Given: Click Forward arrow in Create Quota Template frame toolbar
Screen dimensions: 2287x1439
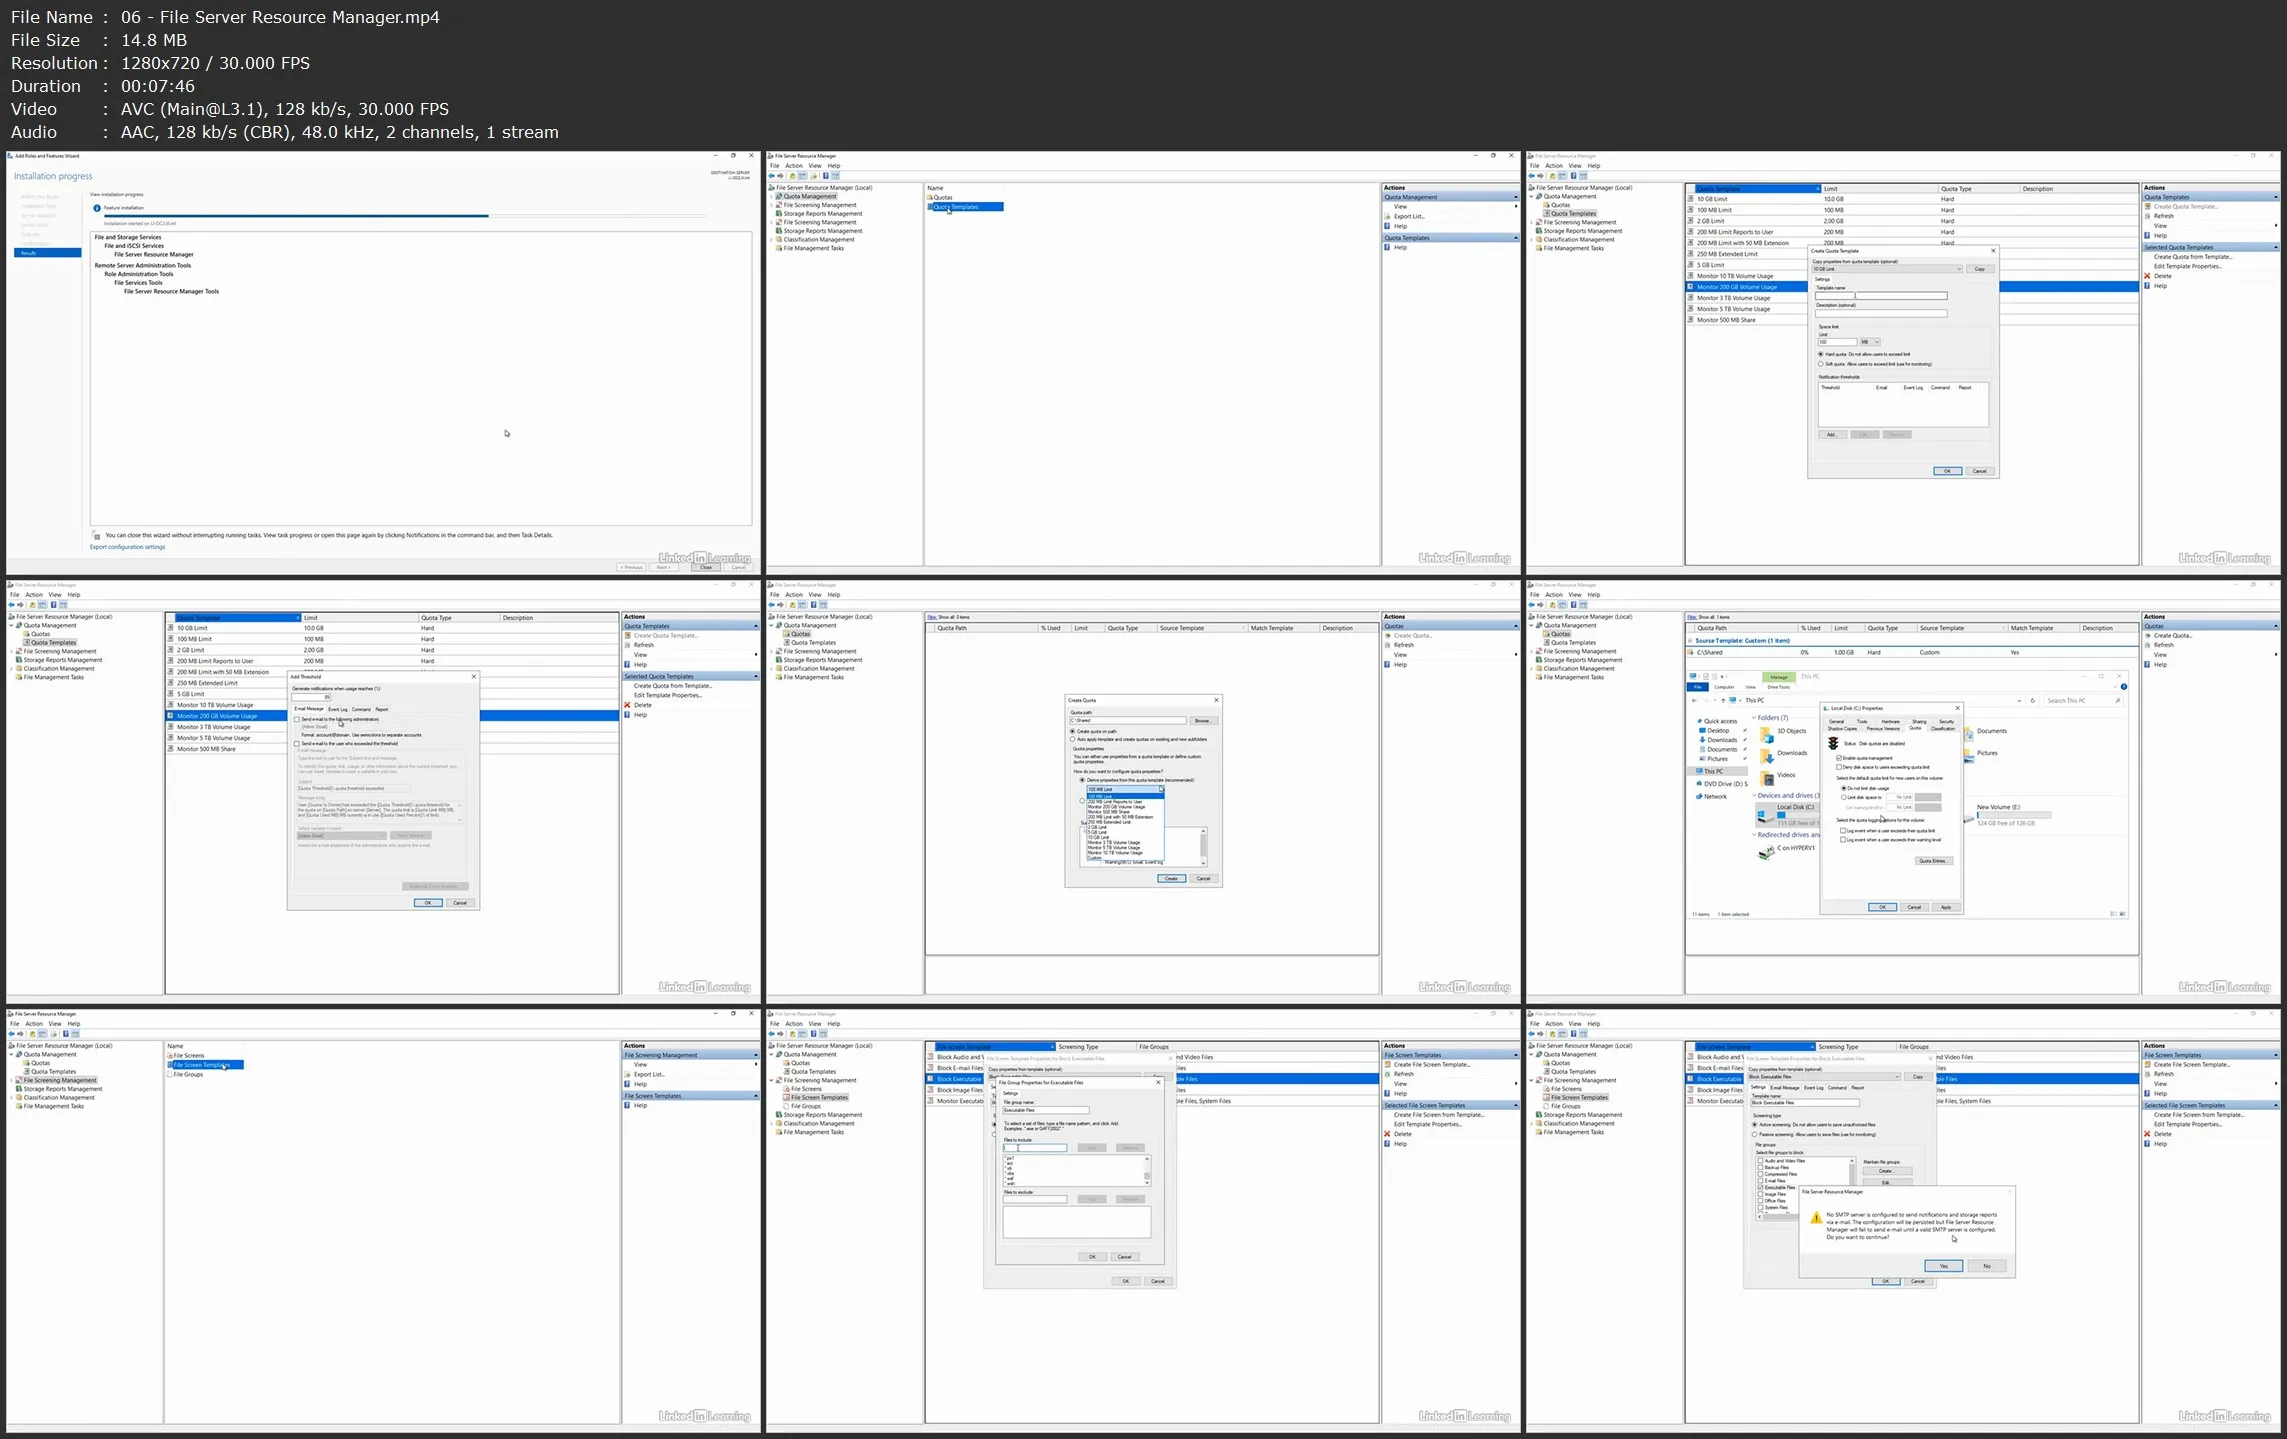Looking at the screenshot, I should tap(1541, 176).
